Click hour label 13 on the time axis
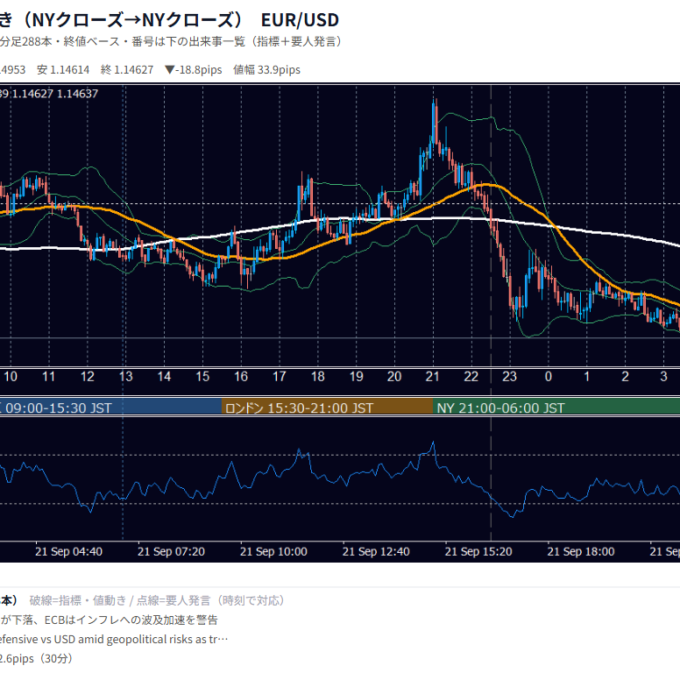 [x=126, y=376]
